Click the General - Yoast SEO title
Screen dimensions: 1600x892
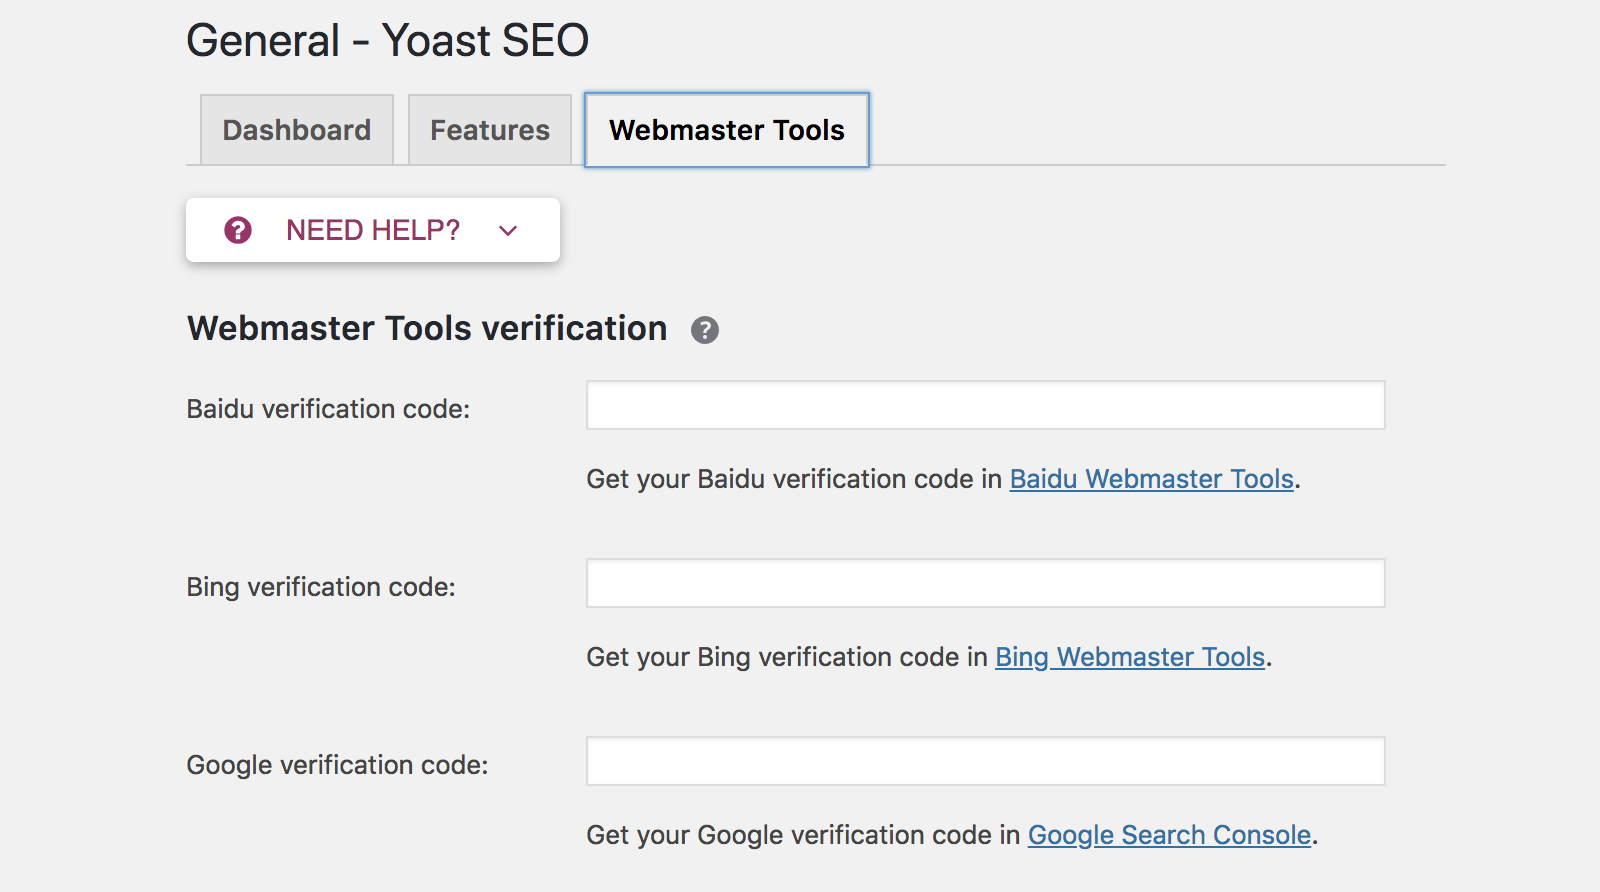(388, 41)
